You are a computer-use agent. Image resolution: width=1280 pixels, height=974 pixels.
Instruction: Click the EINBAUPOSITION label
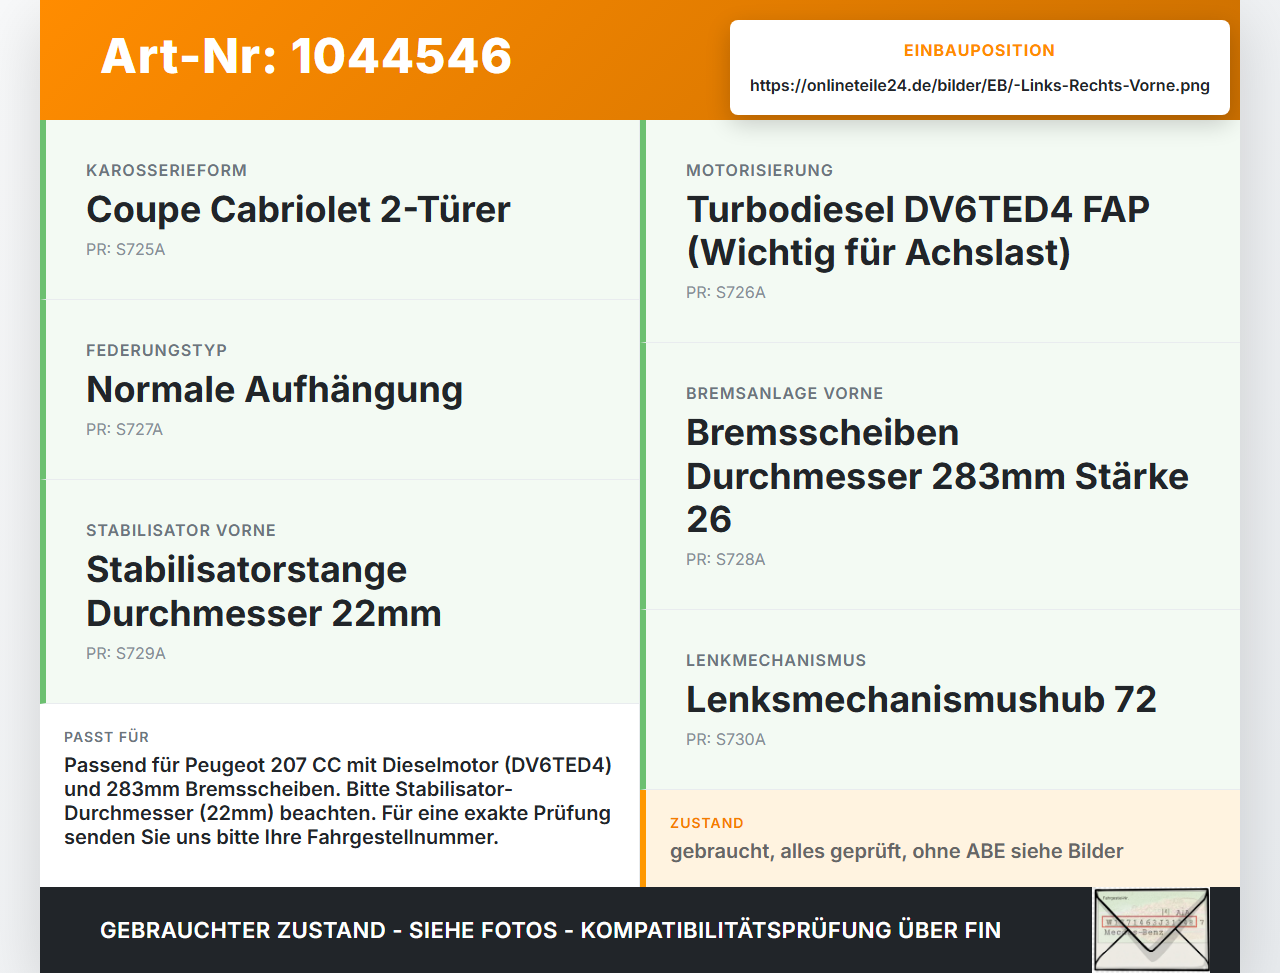tap(980, 50)
